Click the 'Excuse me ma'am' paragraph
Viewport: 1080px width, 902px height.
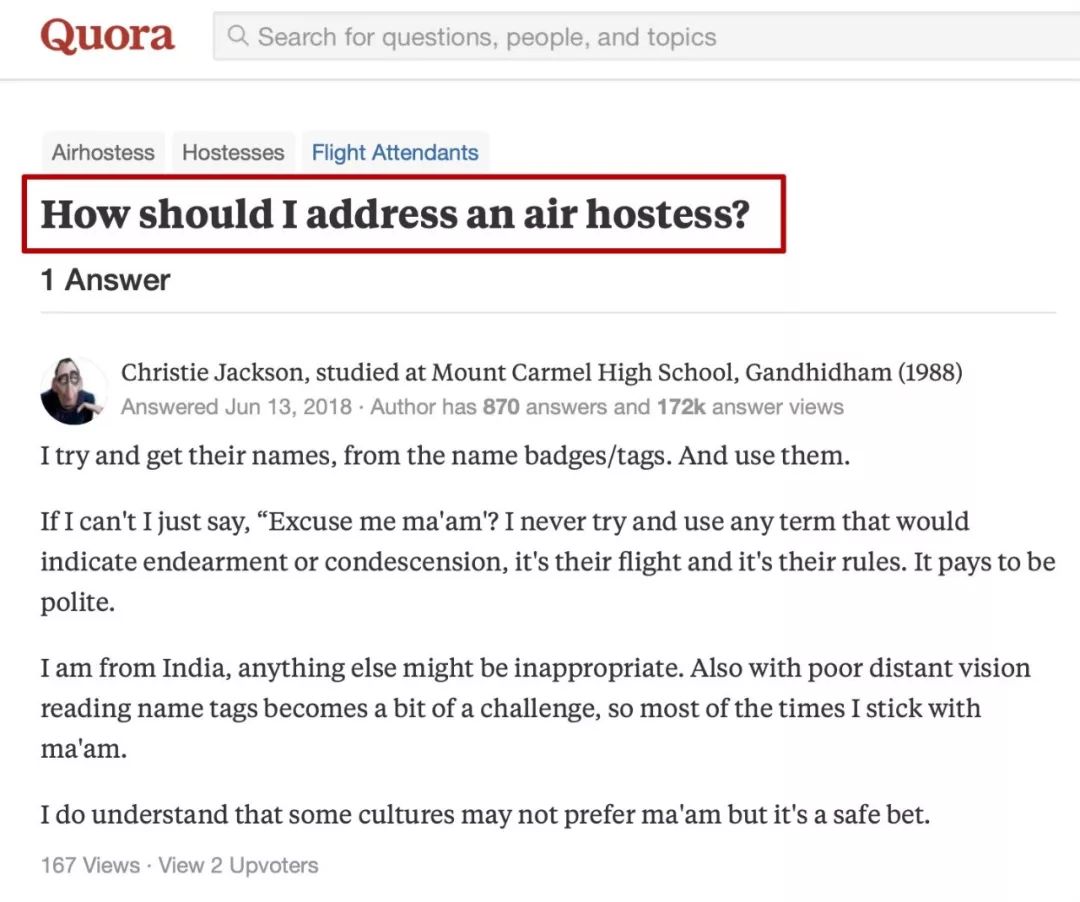548,561
